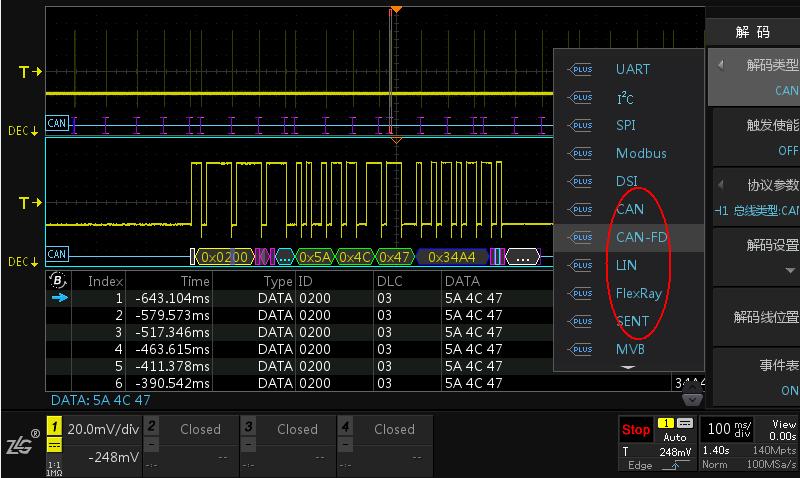
Task: Expand the decode type (解码类型) selector
Action: point(756,77)
